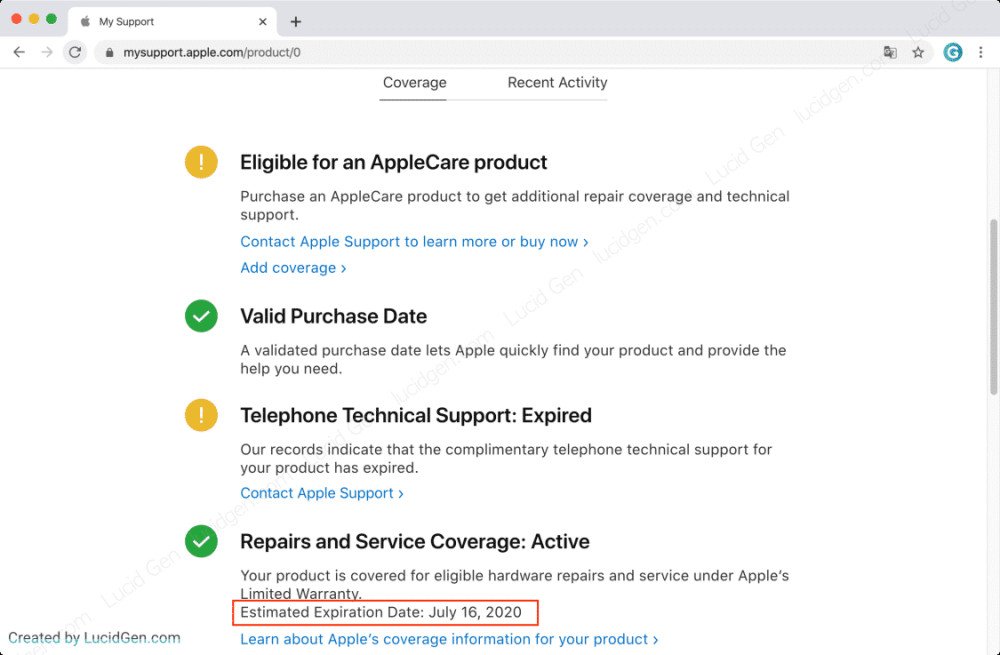Bookmark this page with the star
This screenshot has width=1000, height=655.
(x=918, y=52)
